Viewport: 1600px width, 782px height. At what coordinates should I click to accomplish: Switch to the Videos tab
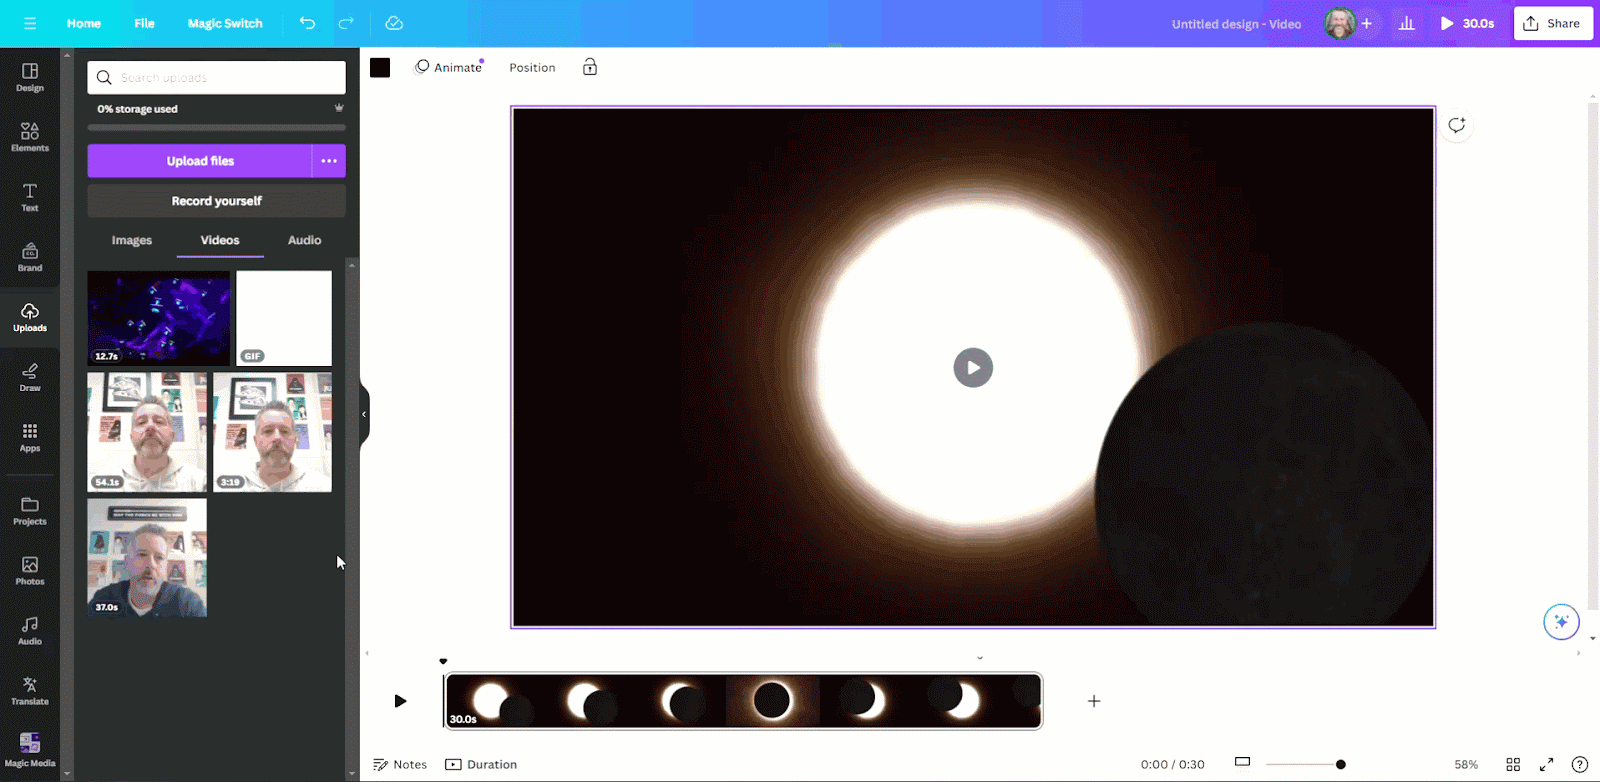pyautogui.click(x=220, y=240)
